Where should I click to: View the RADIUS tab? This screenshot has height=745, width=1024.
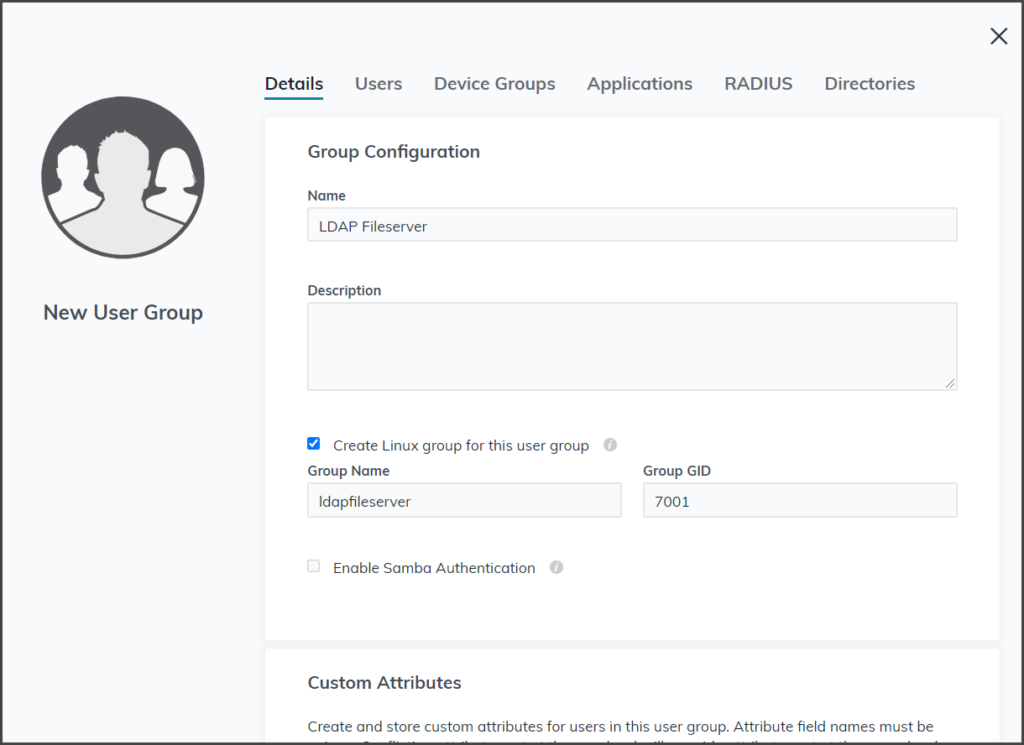click(x=758, y=84)
